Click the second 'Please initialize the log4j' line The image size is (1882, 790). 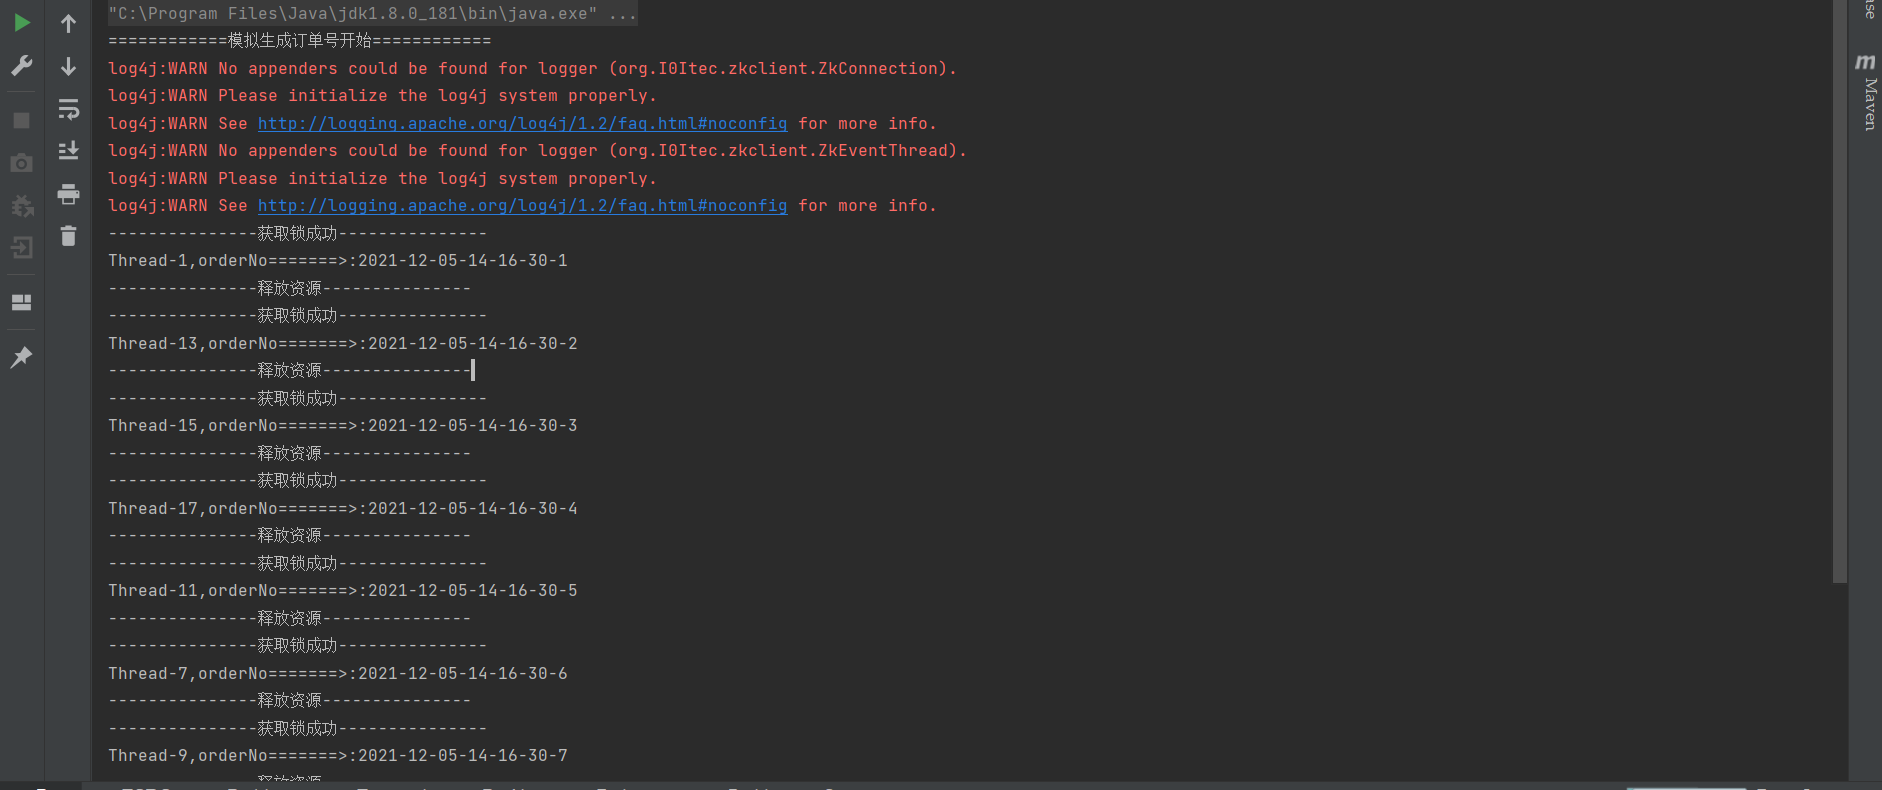(x=382, y=178)
